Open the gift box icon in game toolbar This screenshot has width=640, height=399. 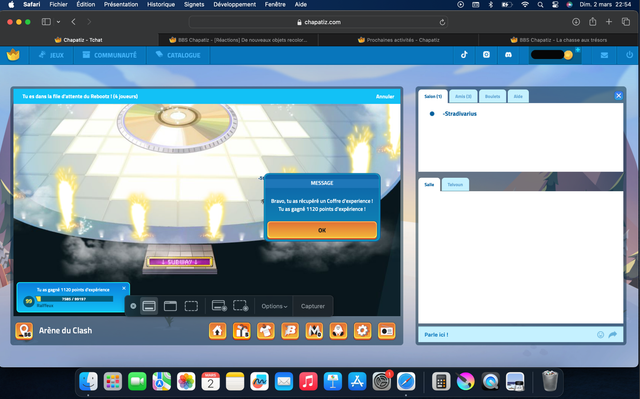pyautogui.click(x=242, y=331)
